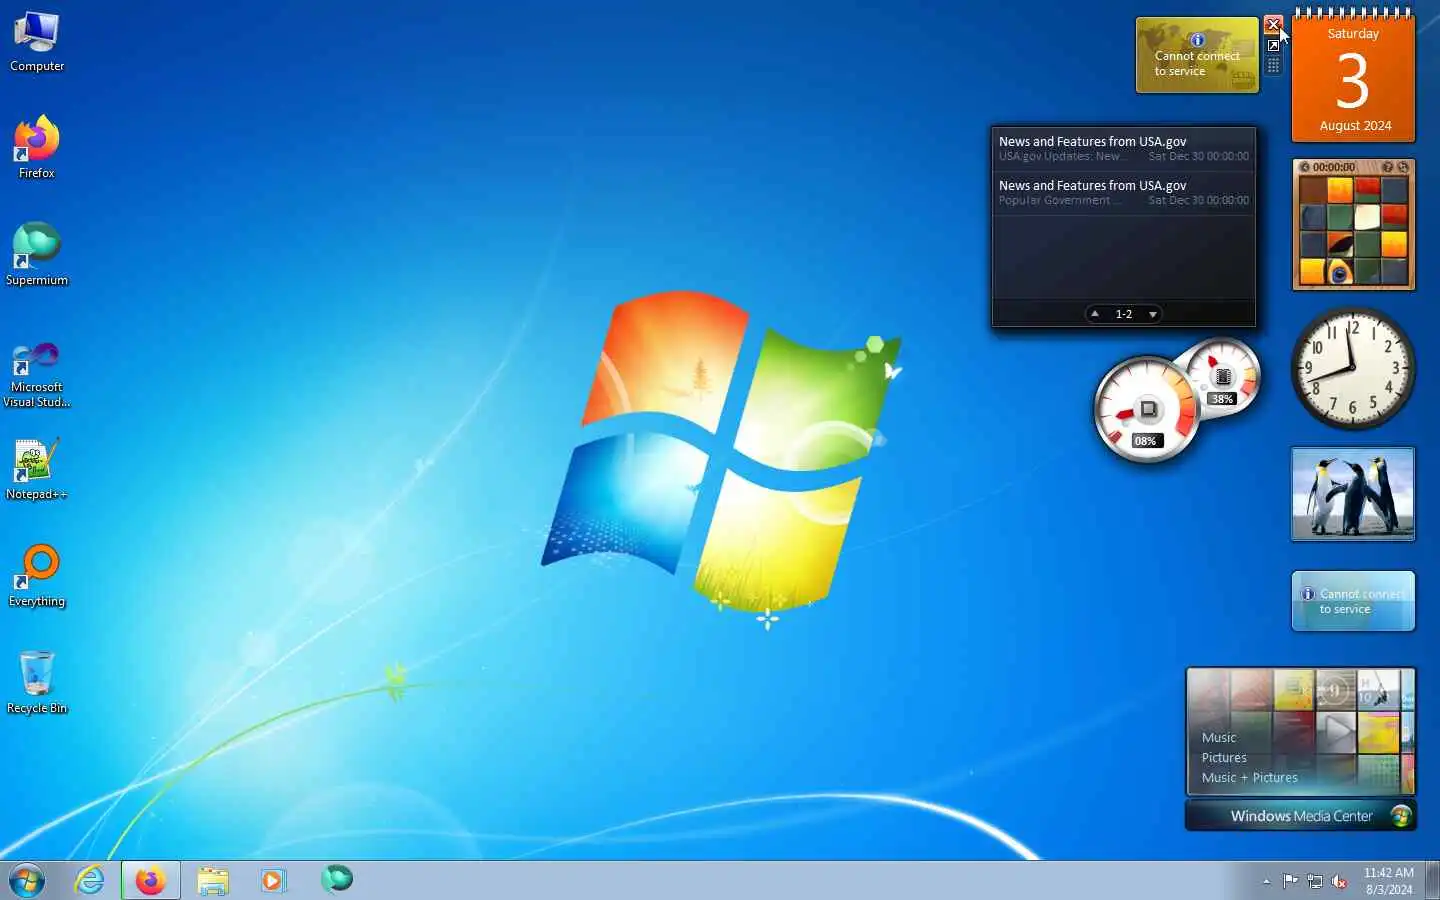Open first USA.gov Updates headline
Viewport: 1440px width, 900px height.
click(x=1123, y=148)
